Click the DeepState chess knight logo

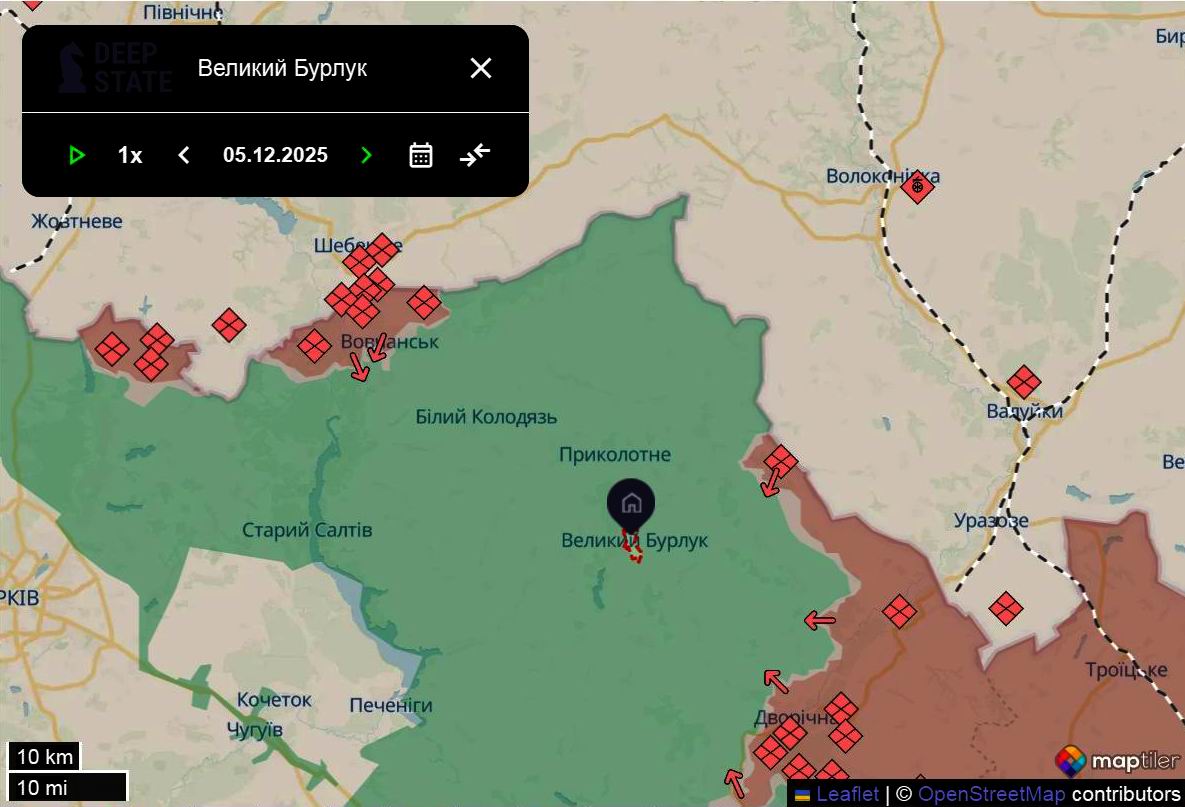pos(70,68)
